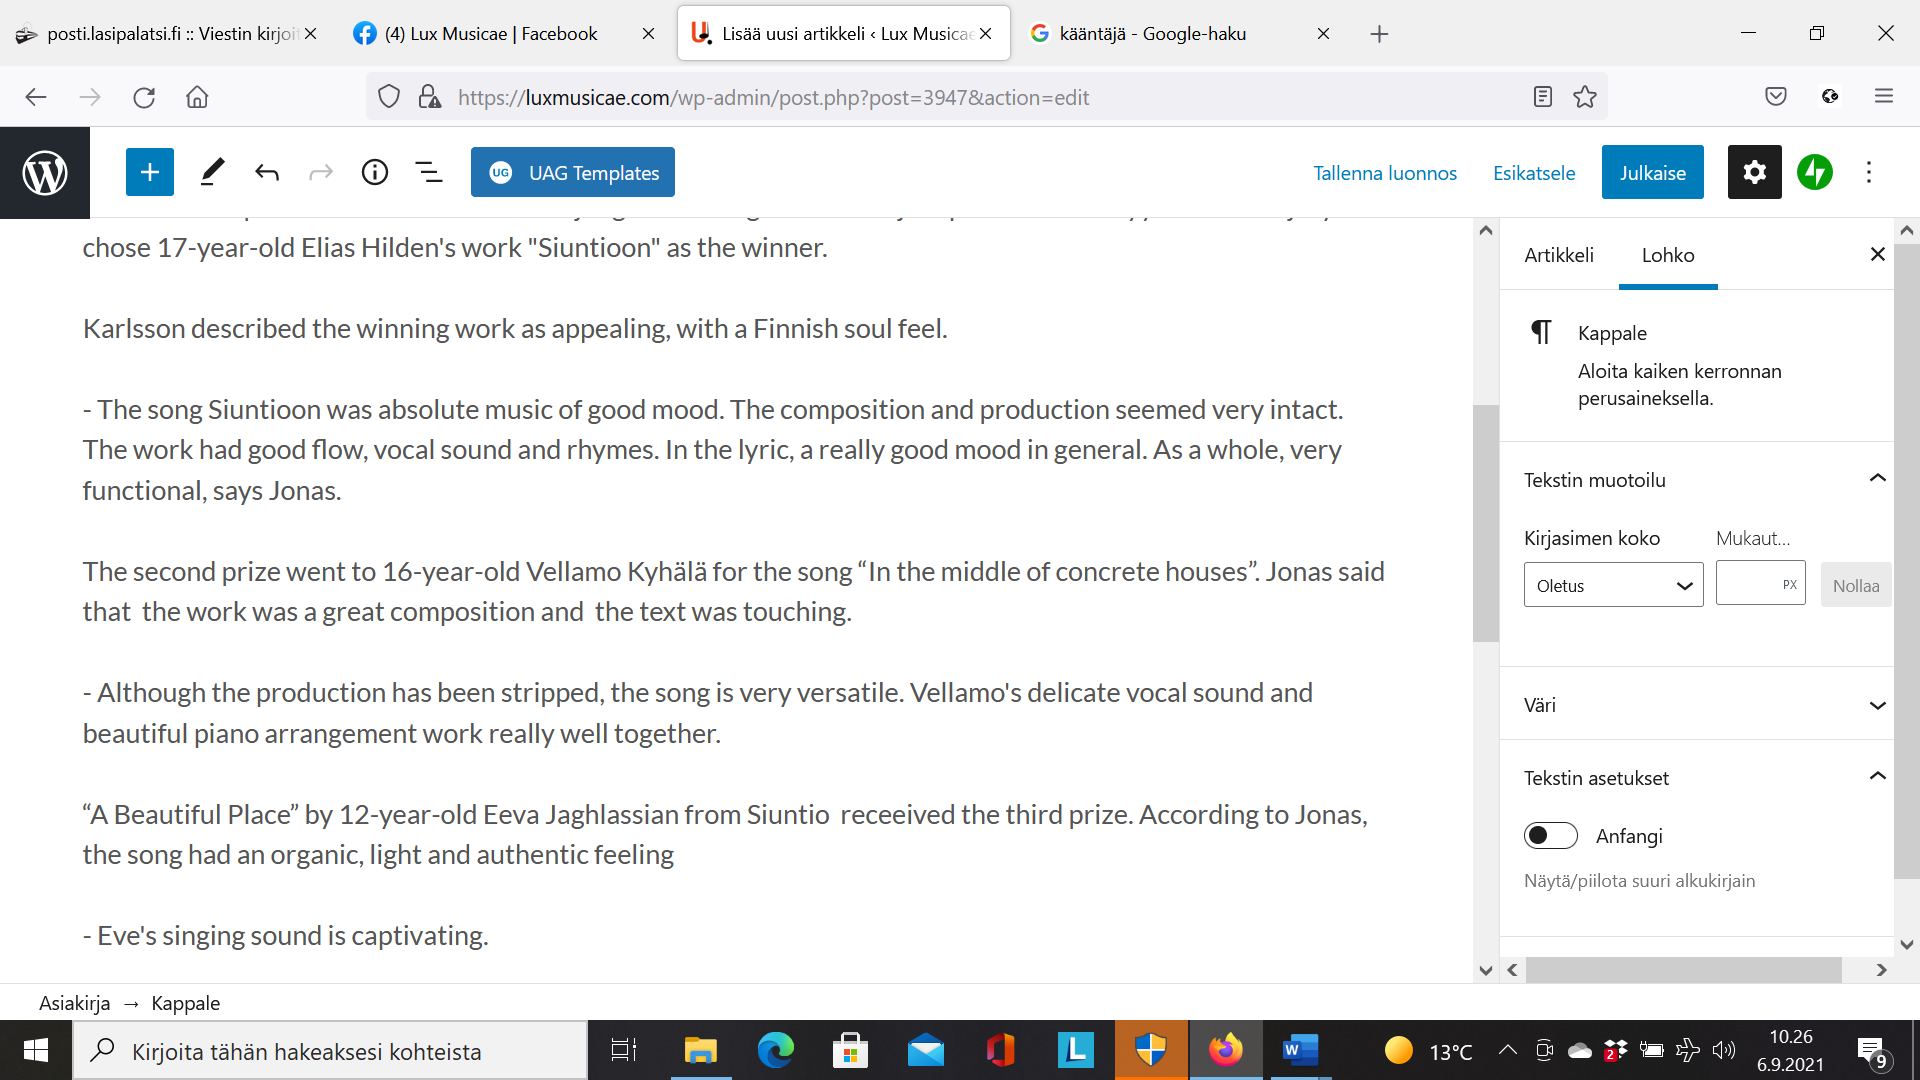Click the settings gear icon

1754,172
